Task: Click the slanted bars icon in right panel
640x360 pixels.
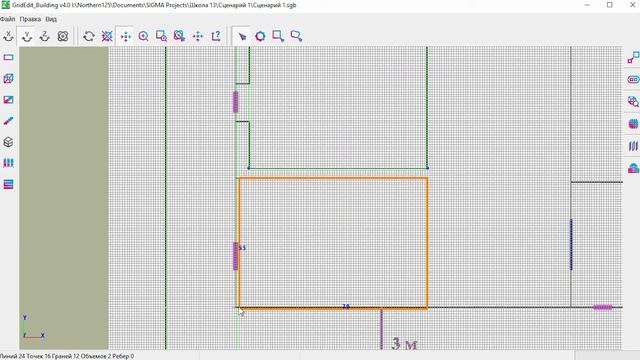Action: tap(633, 146)
